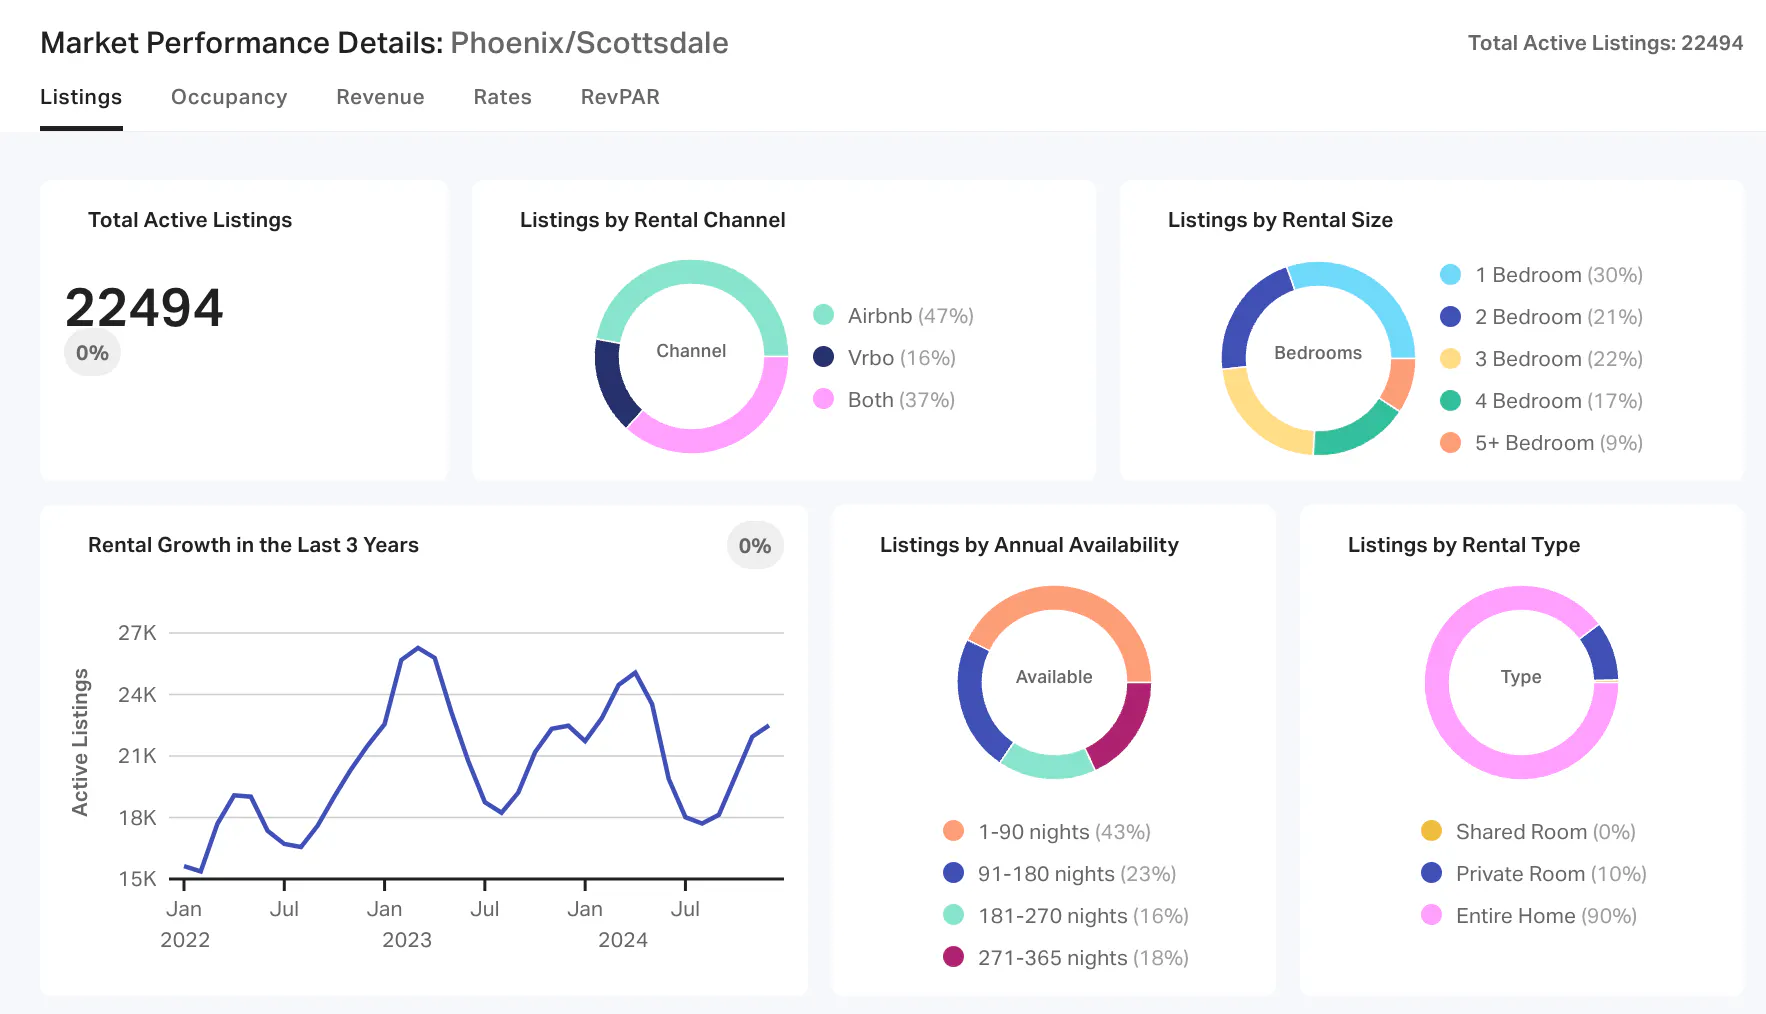The height and width of the screenshot is (1014, 1766).
Task: Click the 22494 total listings number
Action: click(x=144, y=307)
